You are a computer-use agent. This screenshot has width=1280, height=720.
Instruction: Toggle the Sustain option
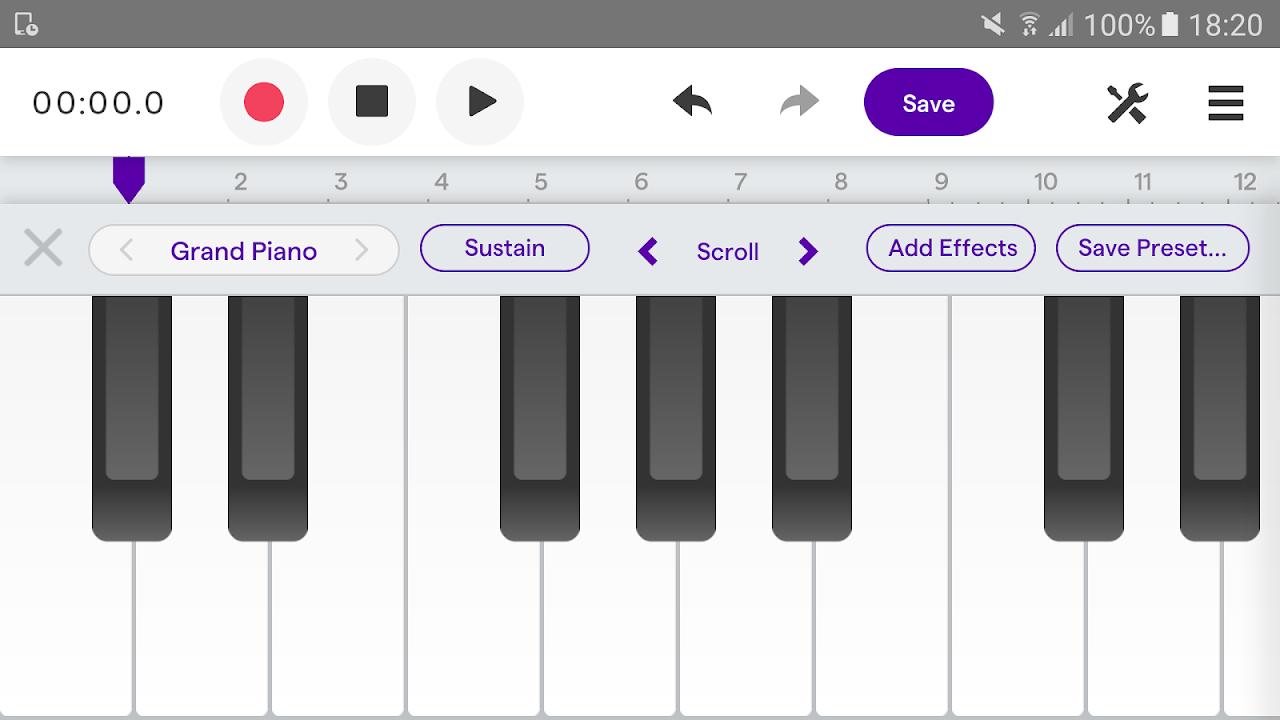point(505,248)
